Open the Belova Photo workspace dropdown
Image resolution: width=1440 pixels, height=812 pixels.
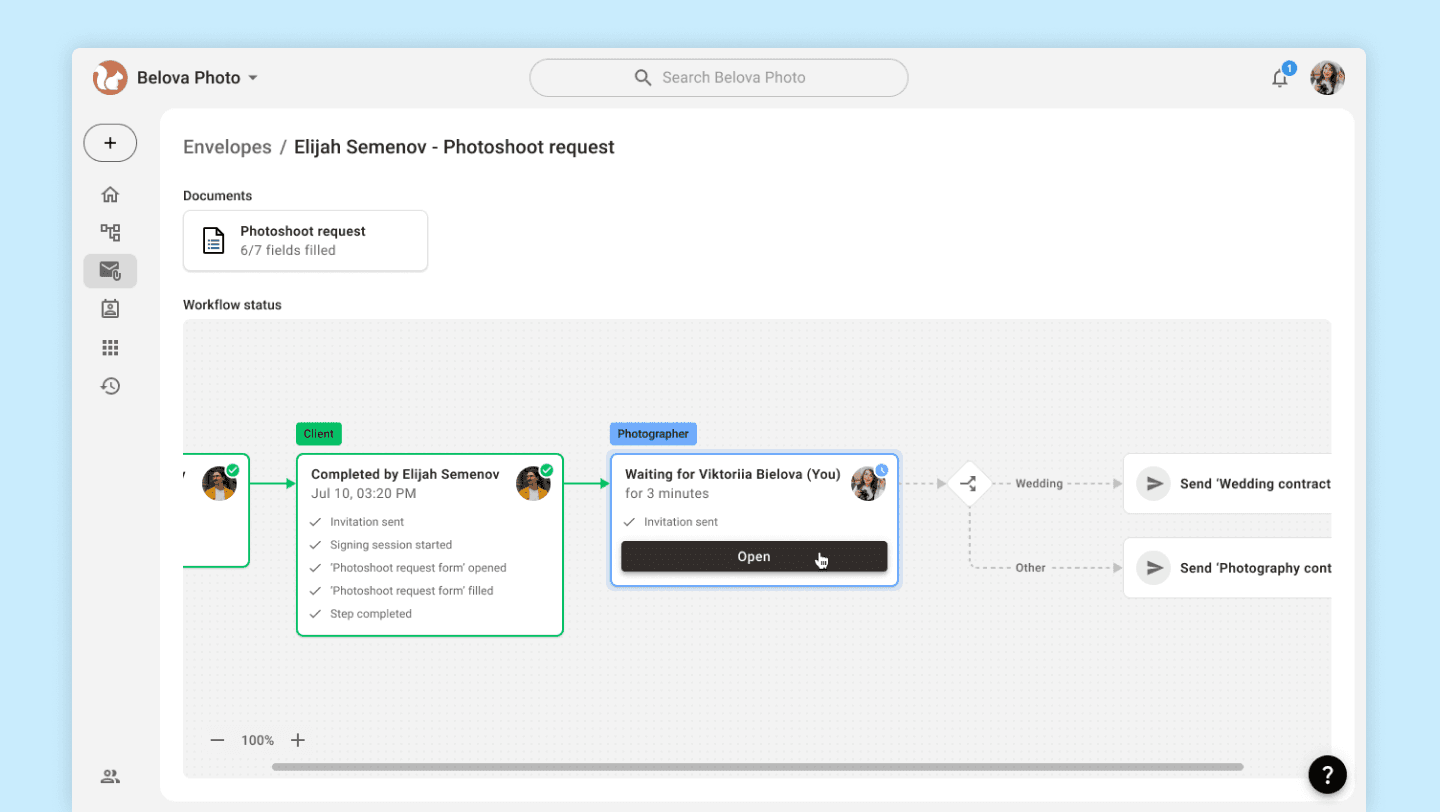click(197, 78)
